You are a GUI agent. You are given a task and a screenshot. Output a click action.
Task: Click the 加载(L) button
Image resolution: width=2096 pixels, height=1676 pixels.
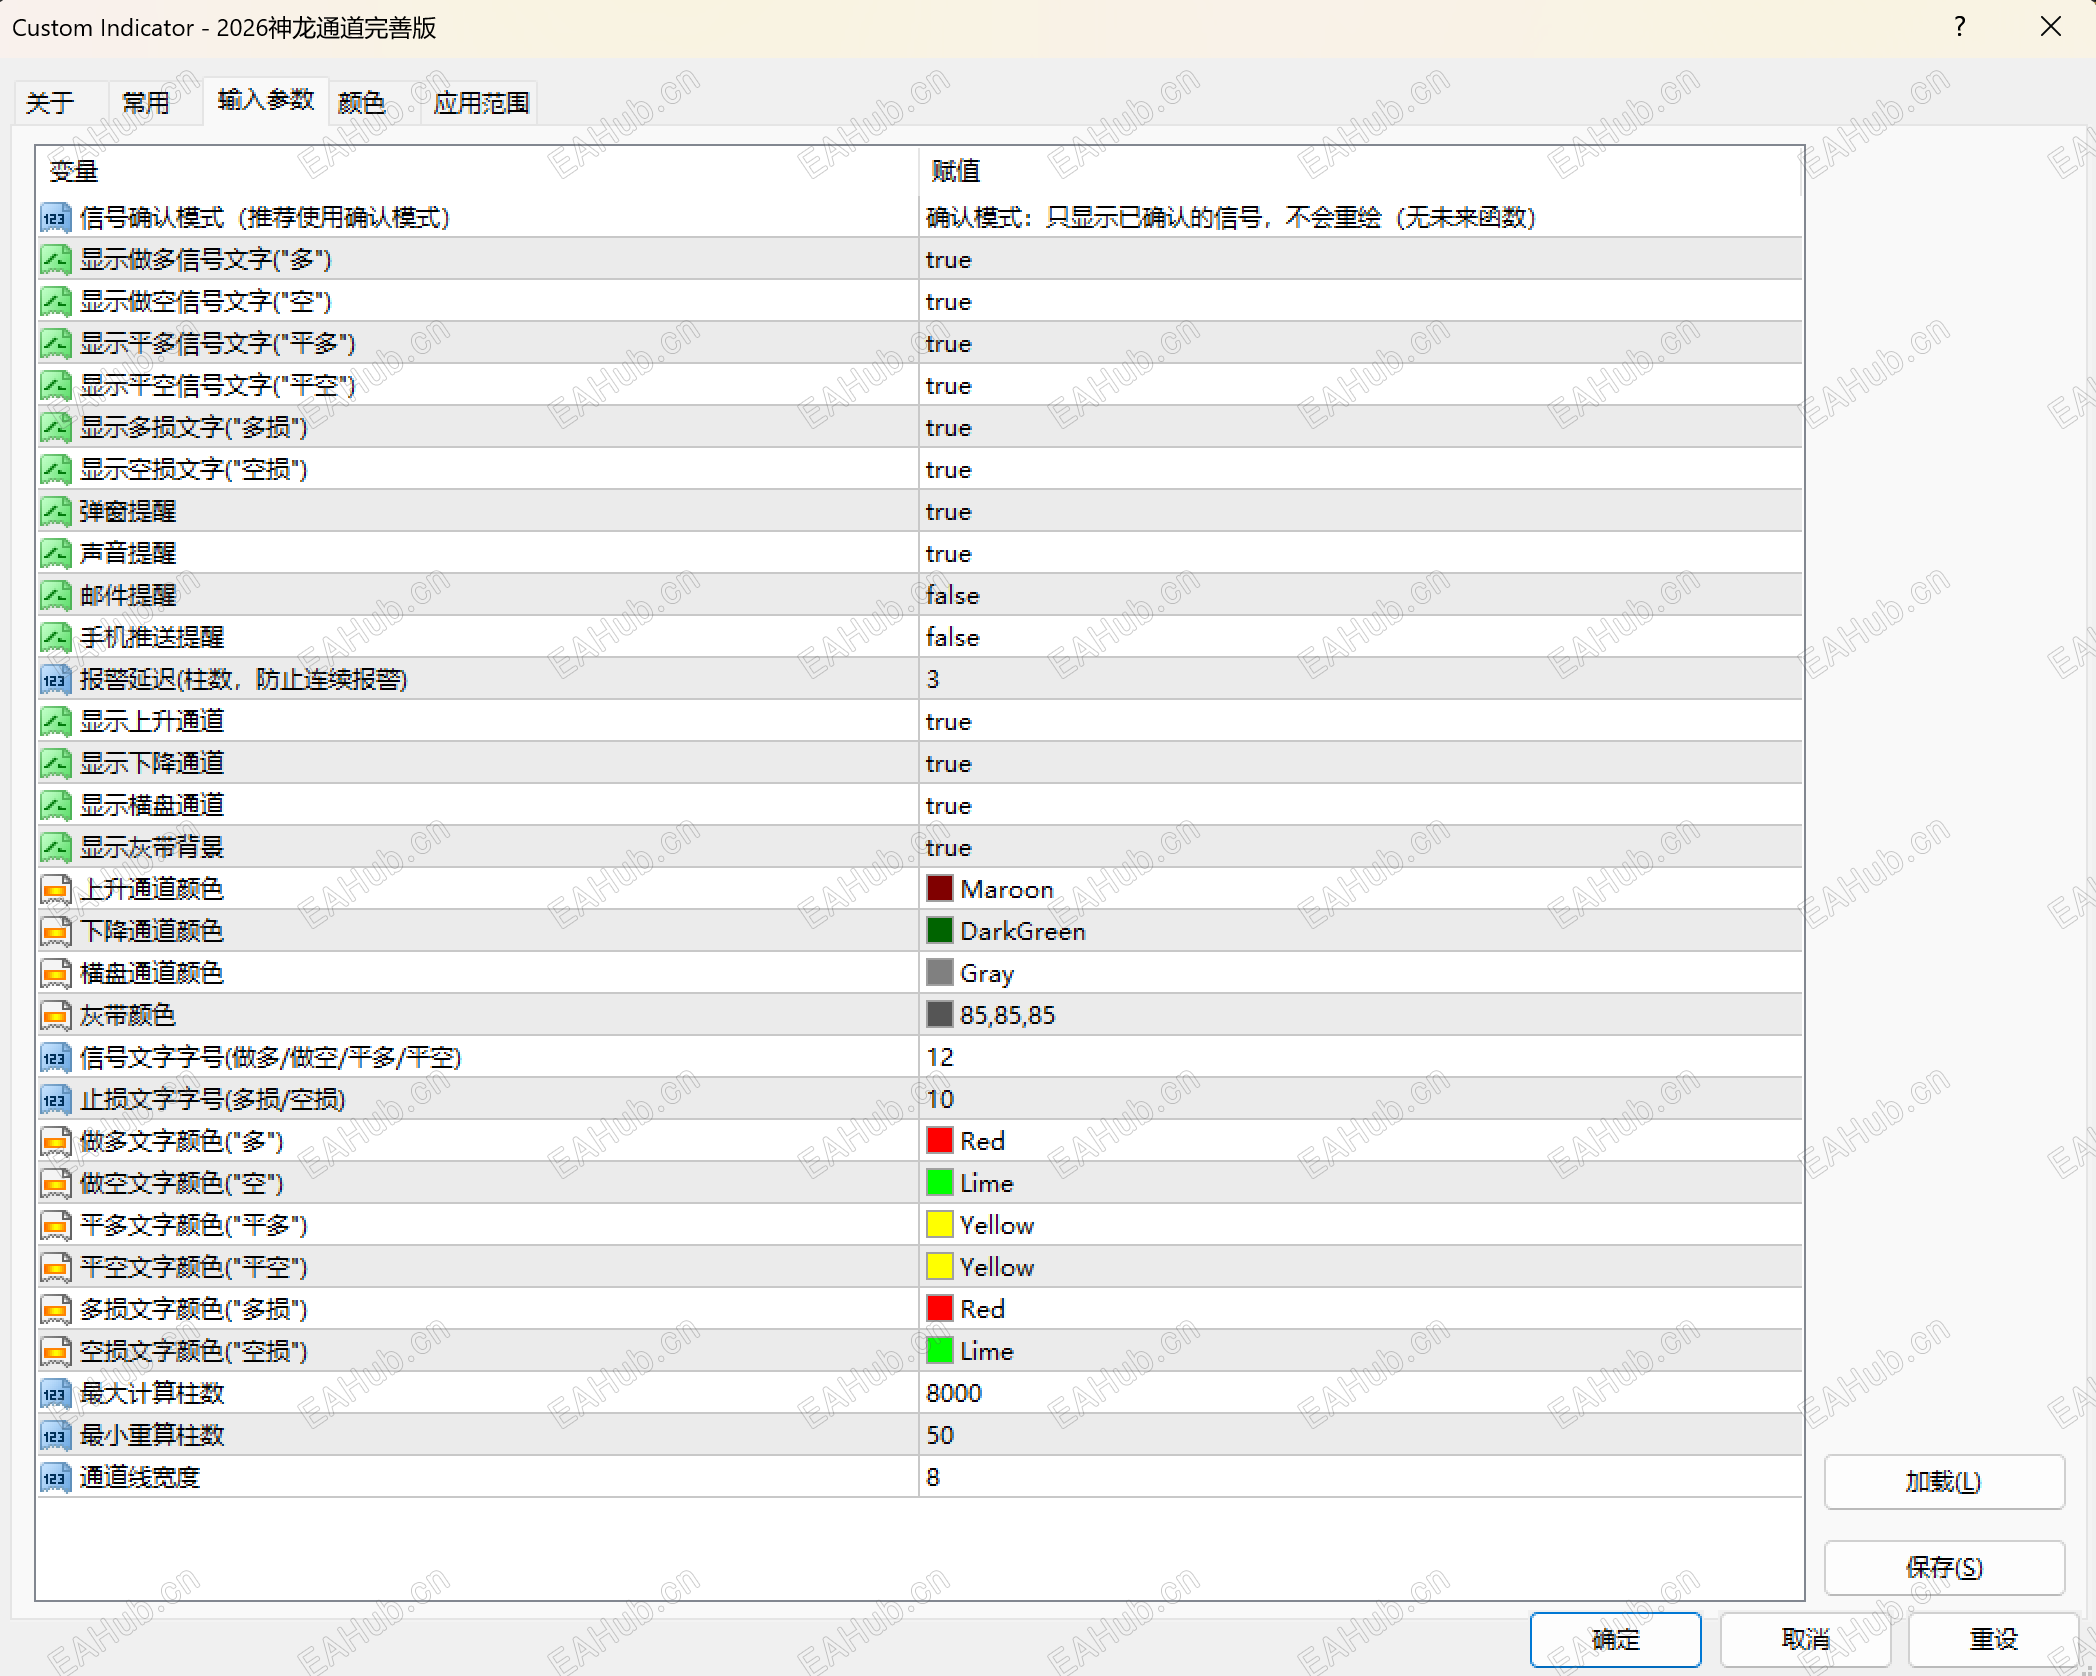pos(1943,1481)
